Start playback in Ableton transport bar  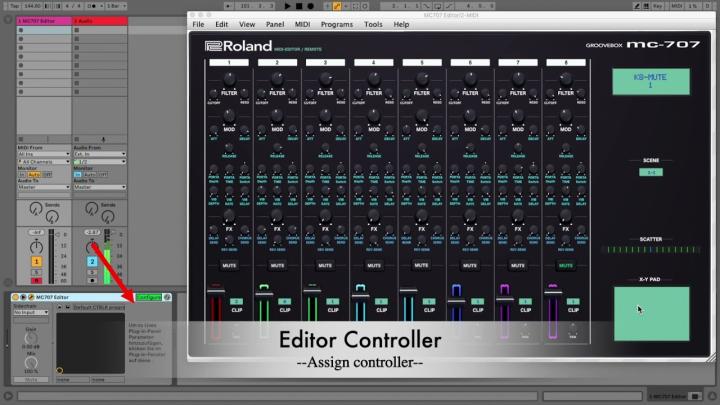point(287,6)
